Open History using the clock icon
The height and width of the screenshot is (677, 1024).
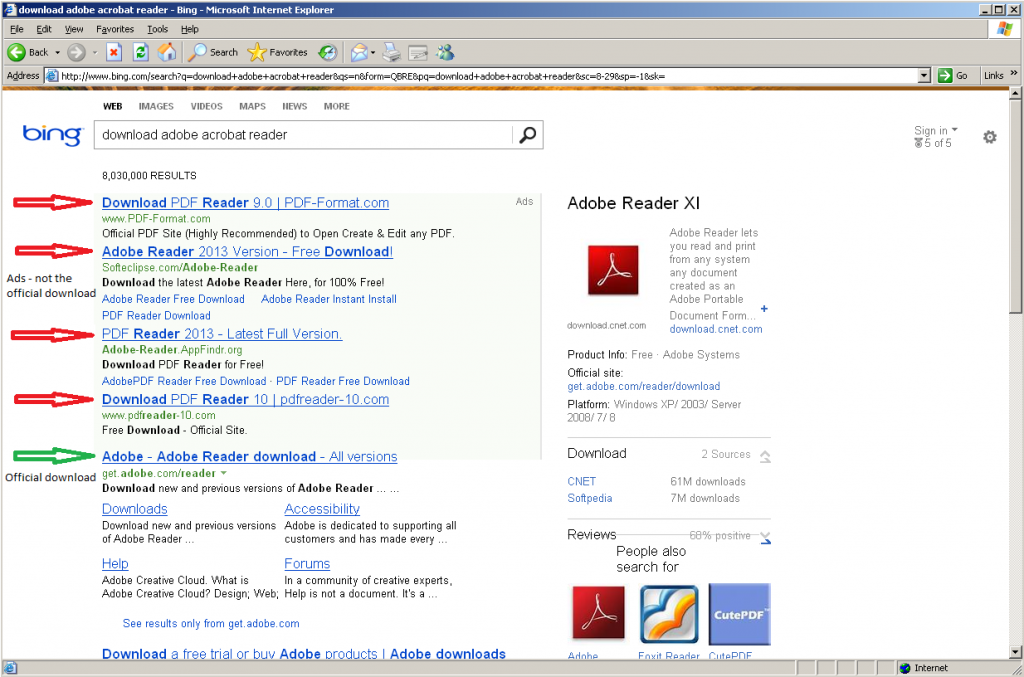pyautogui.click(x=327, y=52)
